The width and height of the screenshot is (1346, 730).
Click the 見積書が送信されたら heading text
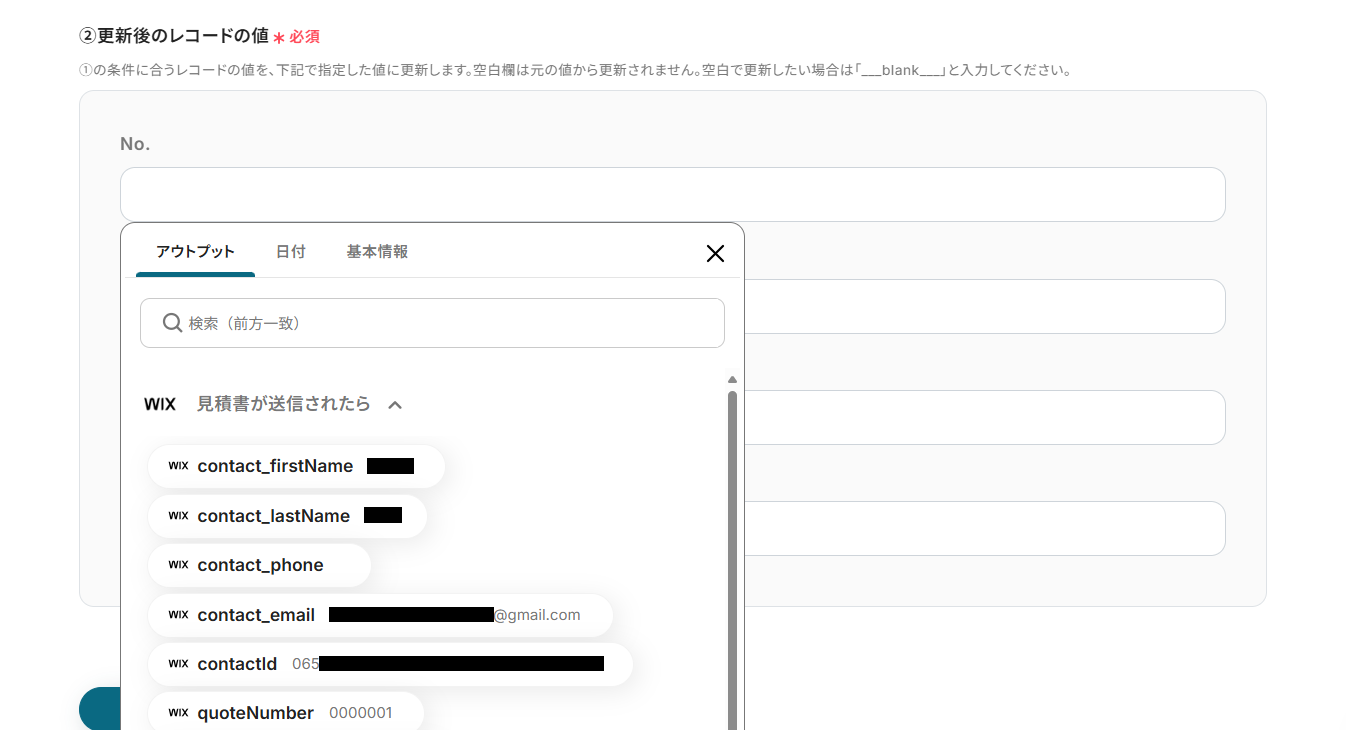[283, 404]
